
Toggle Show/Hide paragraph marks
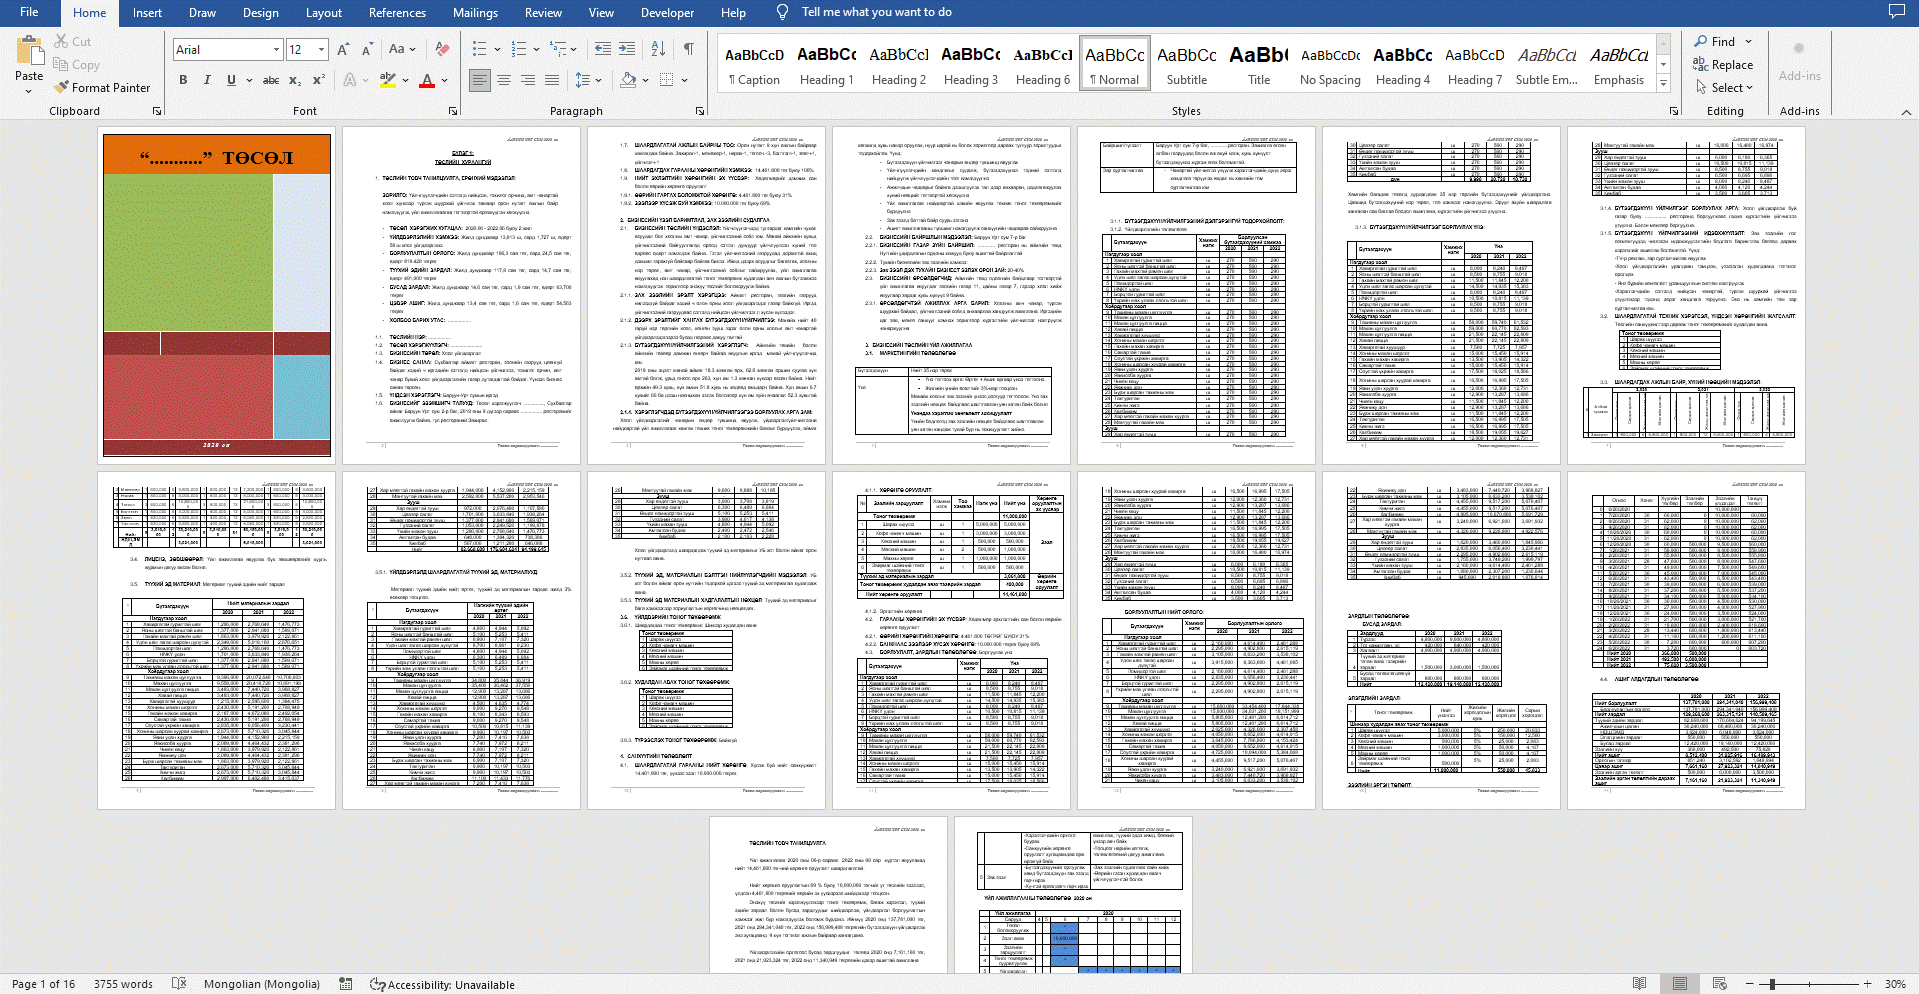coord(689,49)
